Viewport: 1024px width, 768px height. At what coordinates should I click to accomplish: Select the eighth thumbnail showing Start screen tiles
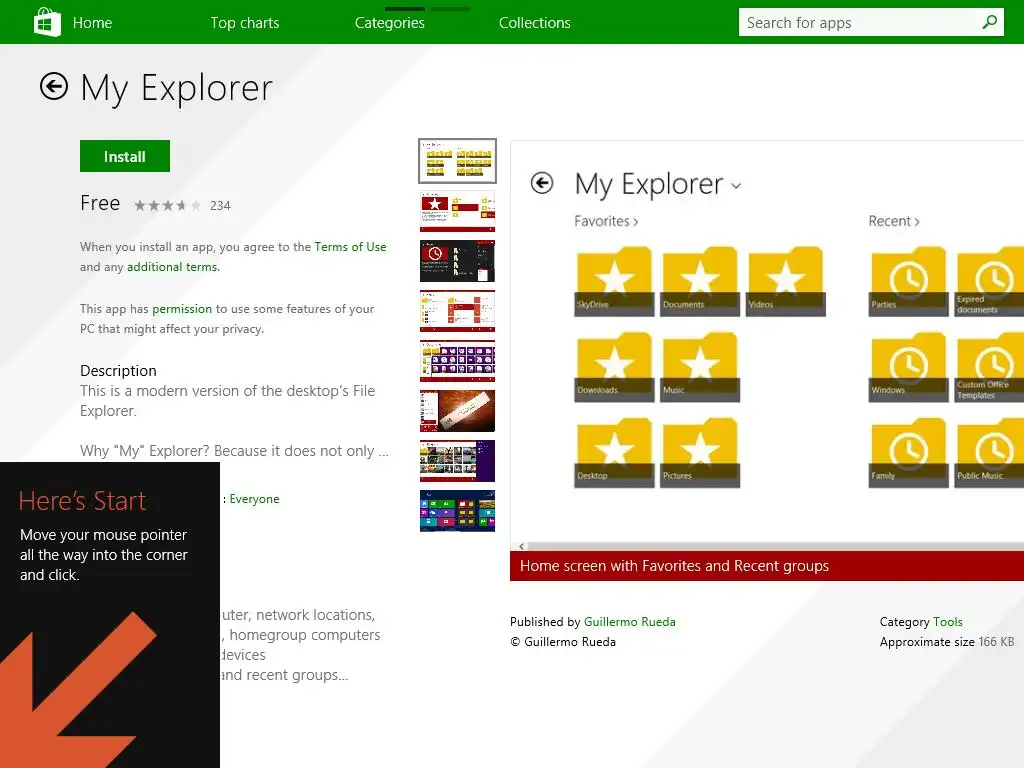coord(457,511)
